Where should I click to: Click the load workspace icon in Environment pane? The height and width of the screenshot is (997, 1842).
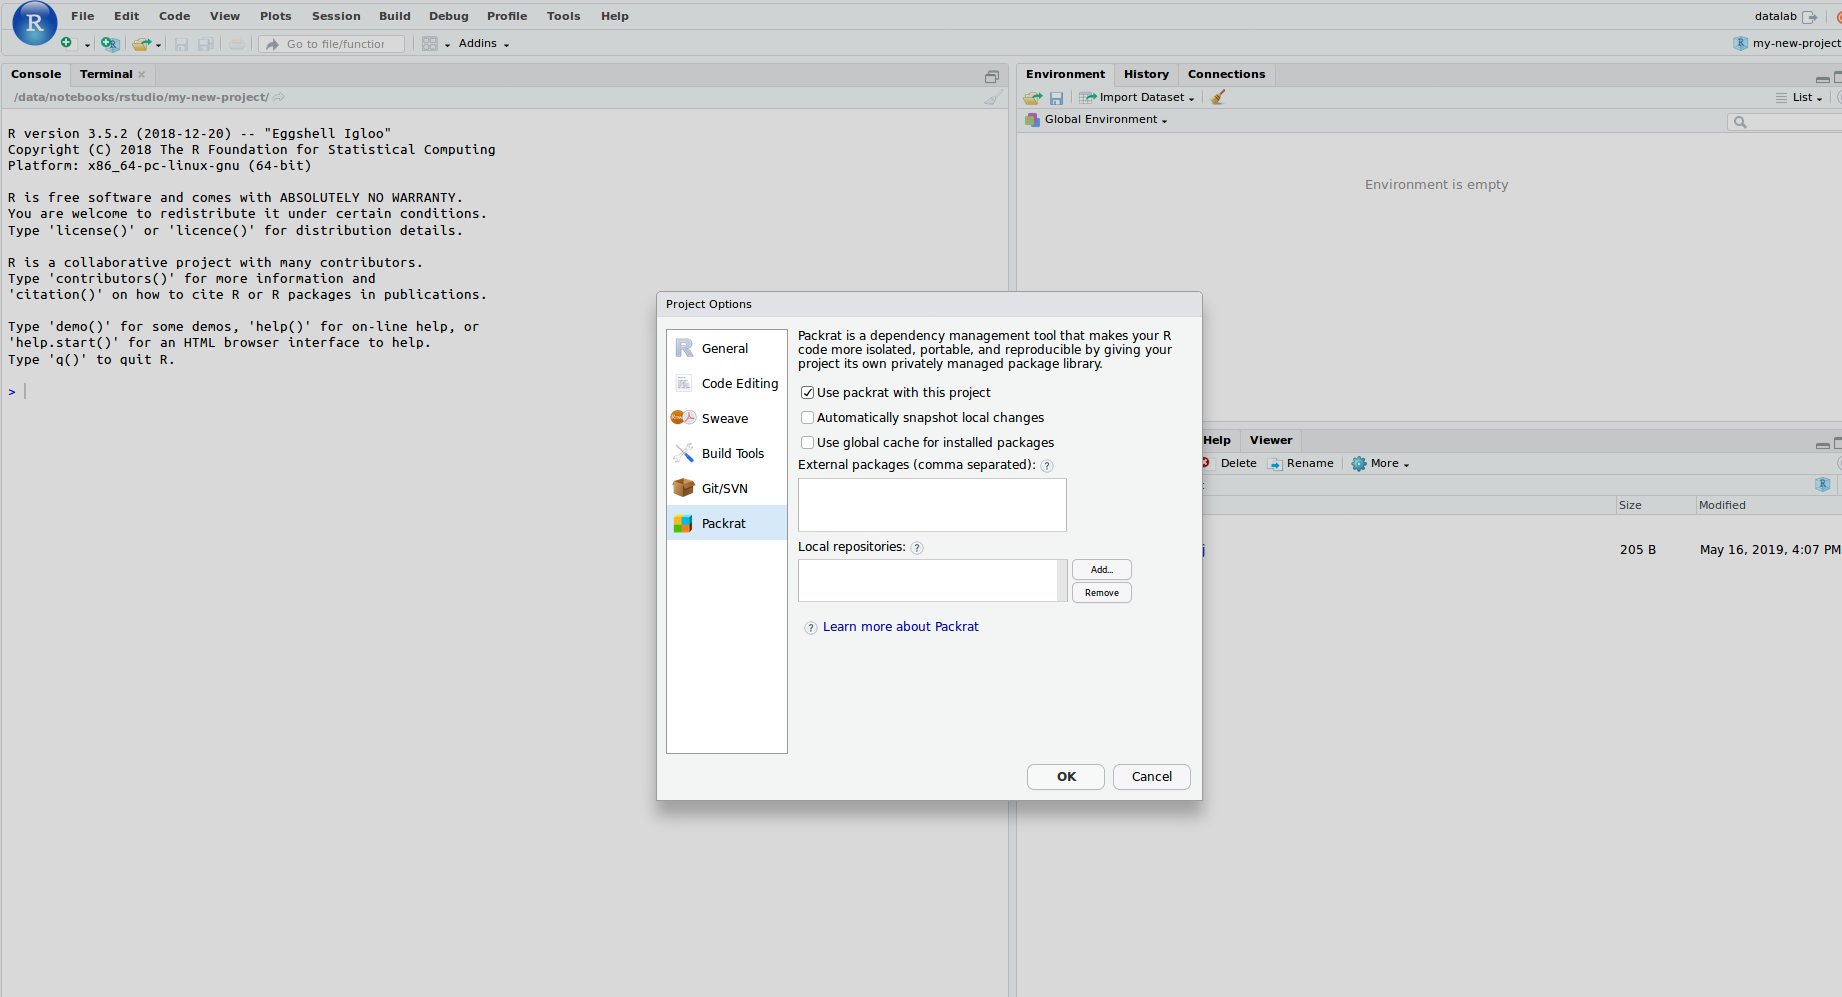click(1032, 98)
